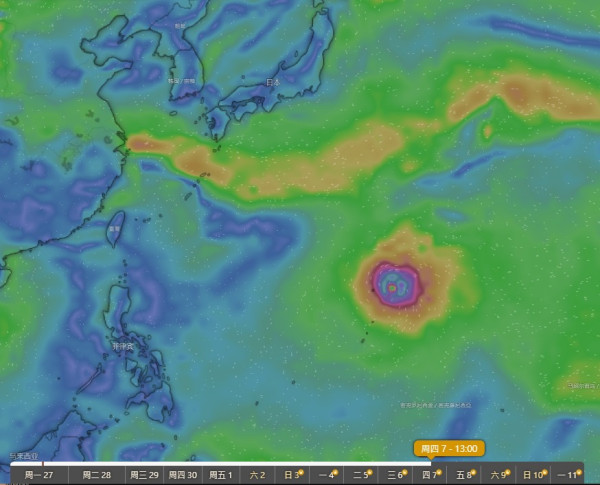Choose 周四 30 in the day bar

(183, 475)
